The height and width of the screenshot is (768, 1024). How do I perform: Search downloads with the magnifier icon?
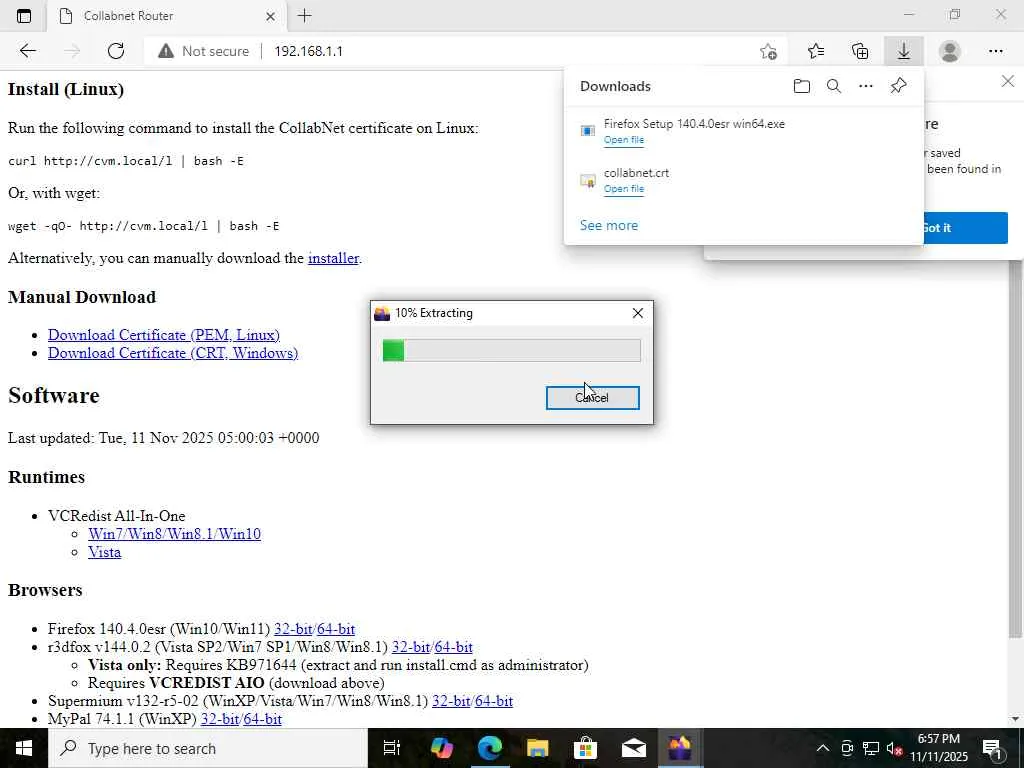[833, 86]
